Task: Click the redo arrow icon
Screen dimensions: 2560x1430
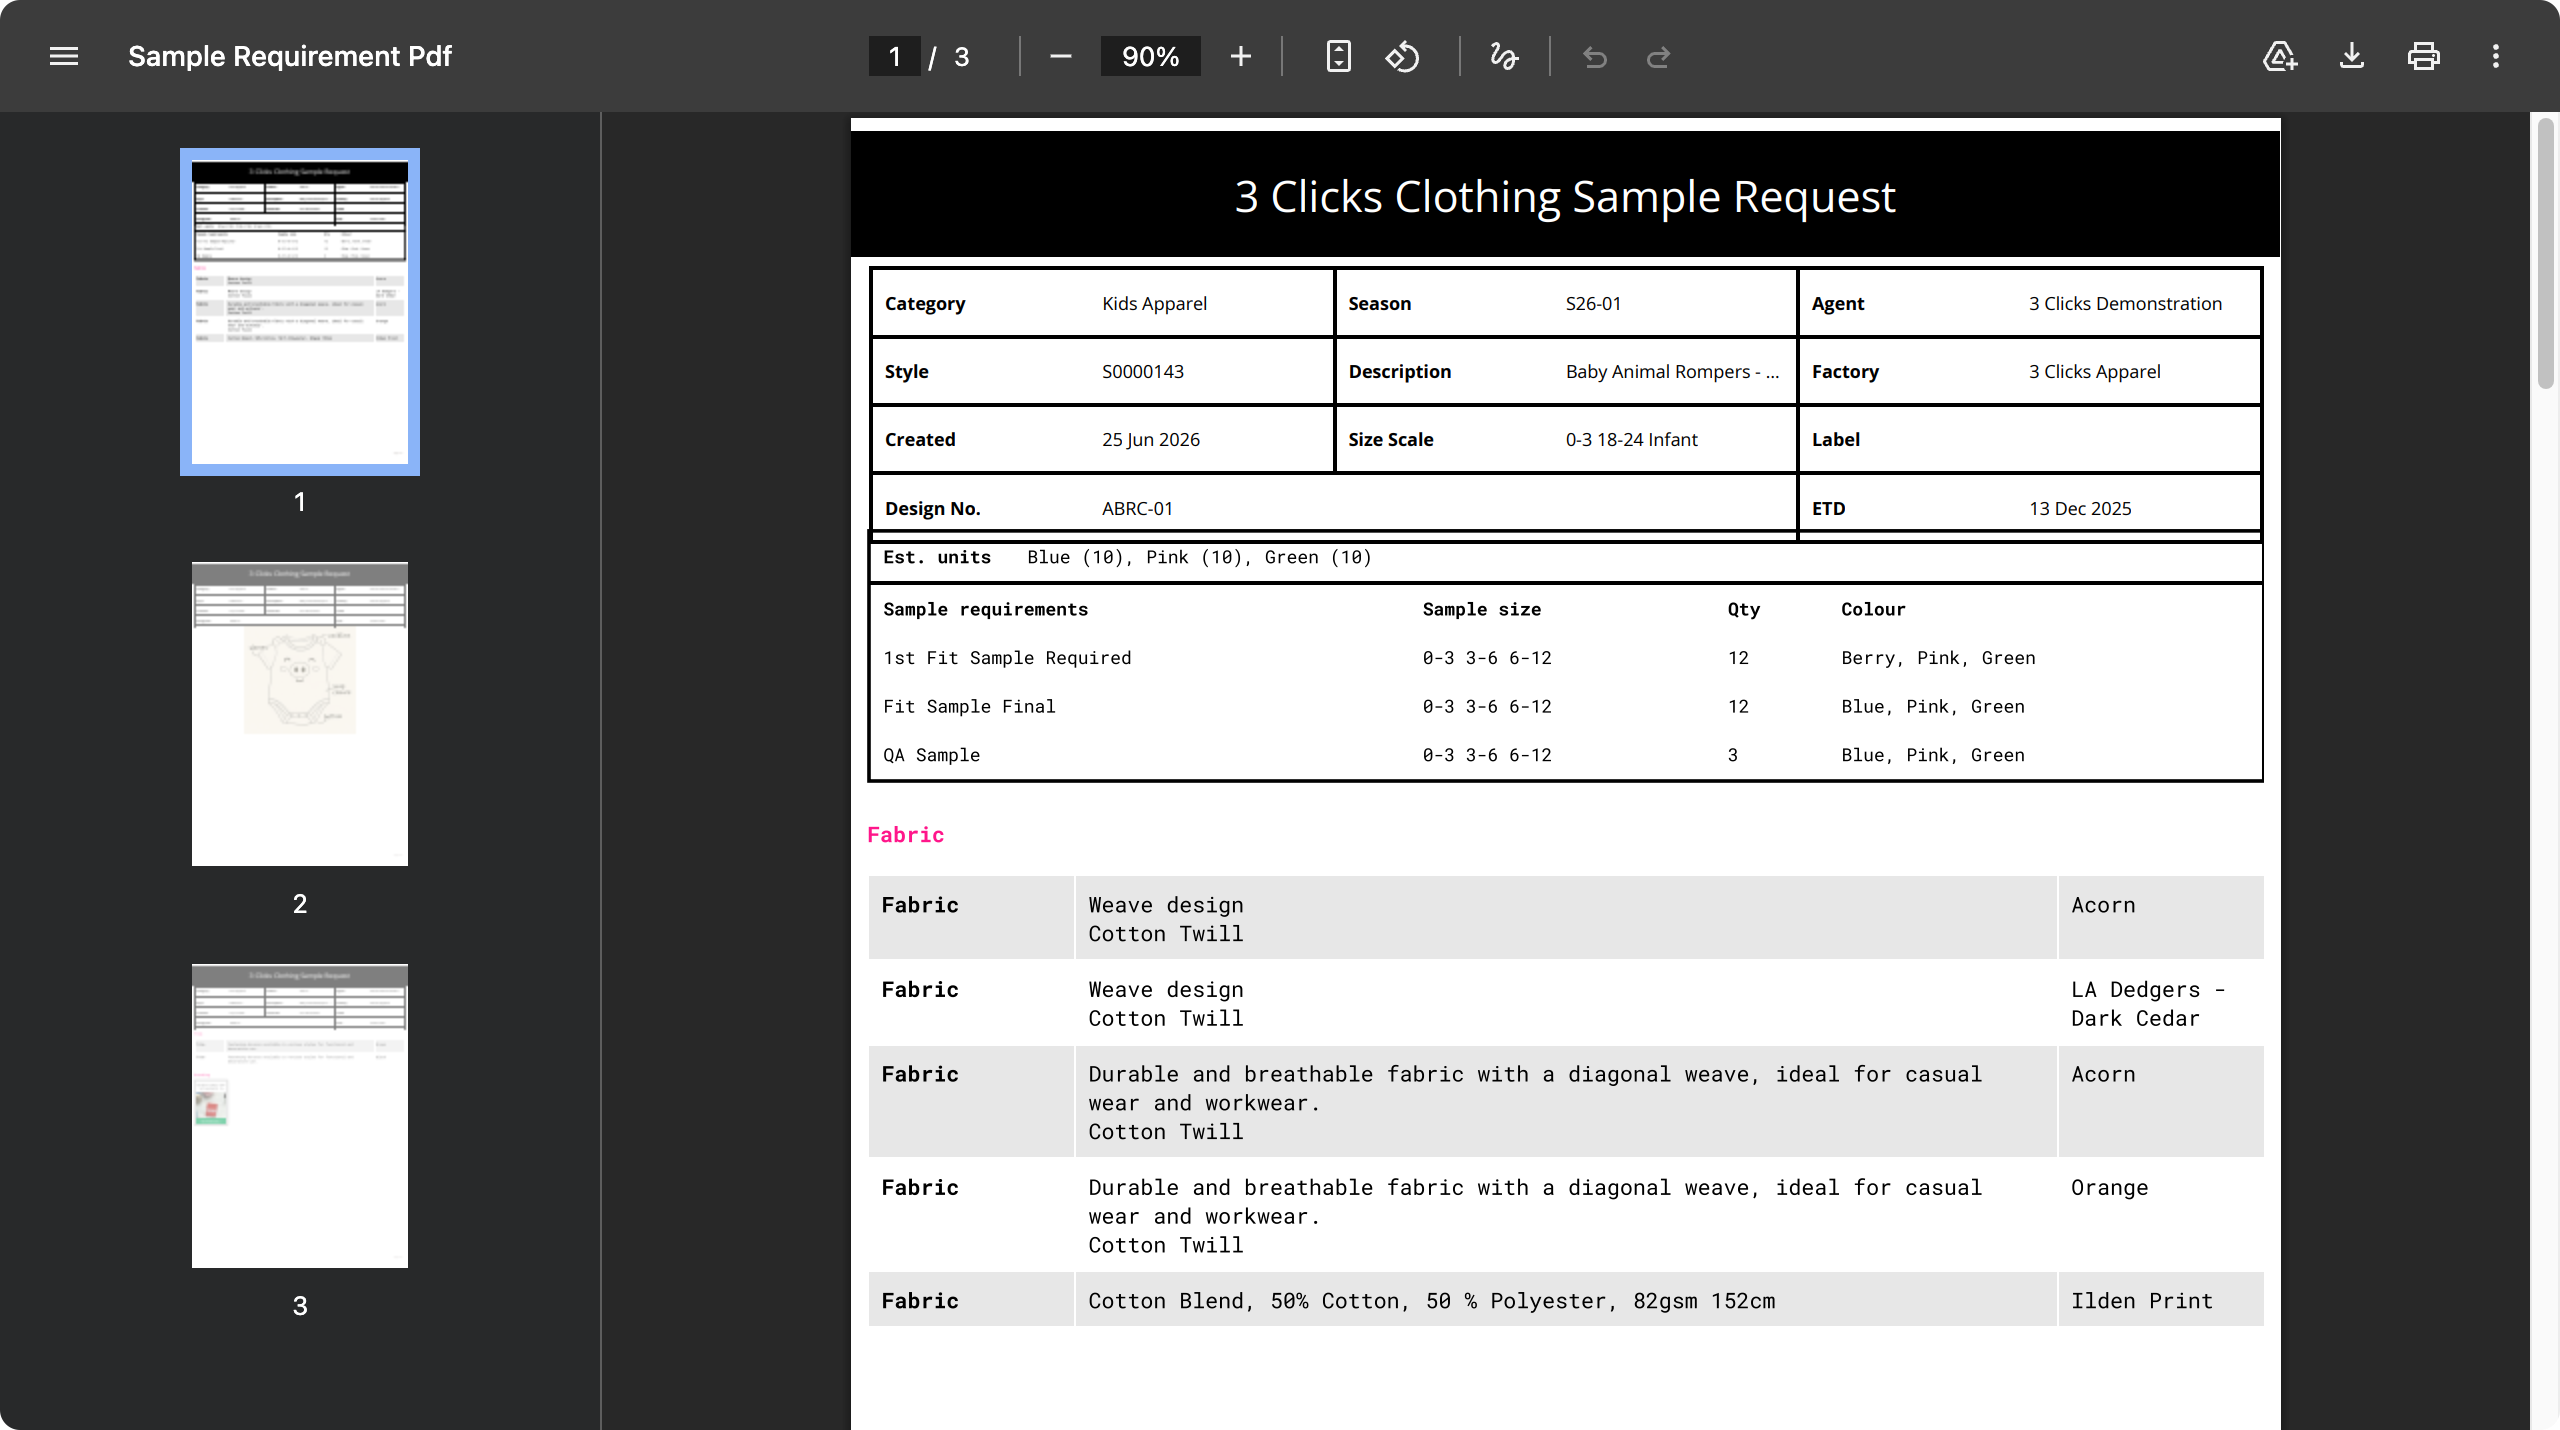Action: click(1659, 57)
